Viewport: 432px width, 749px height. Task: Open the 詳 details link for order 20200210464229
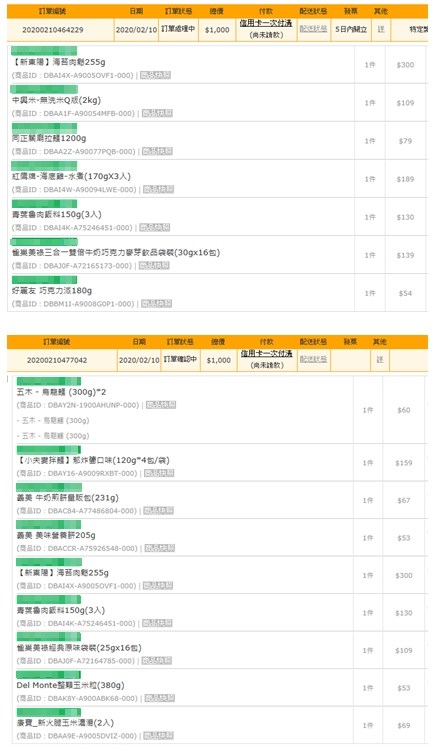coord(380,29)
